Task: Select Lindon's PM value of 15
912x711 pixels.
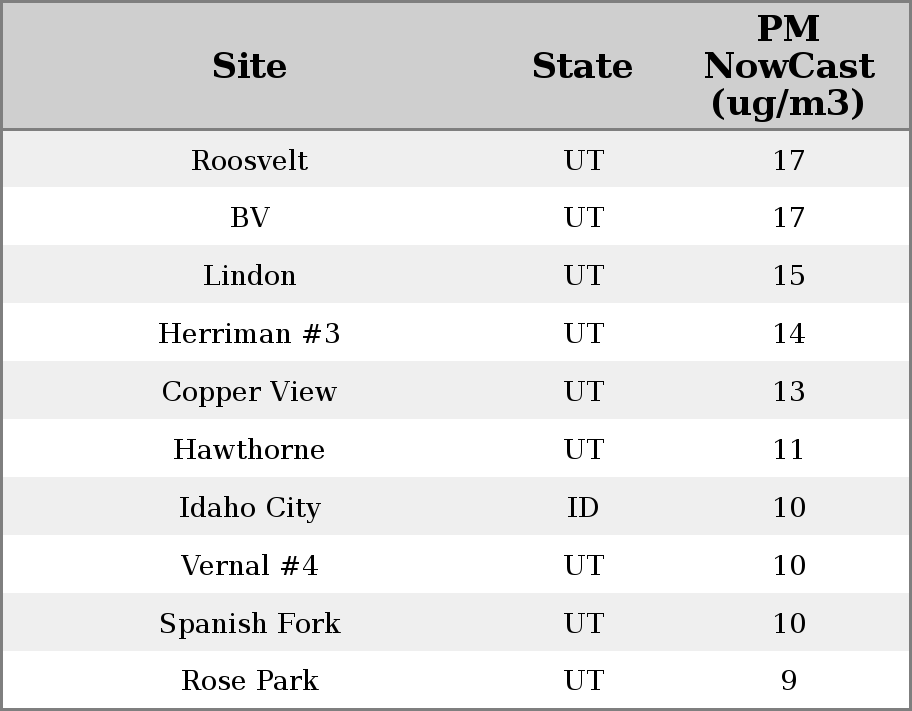Action: (788, 276)
